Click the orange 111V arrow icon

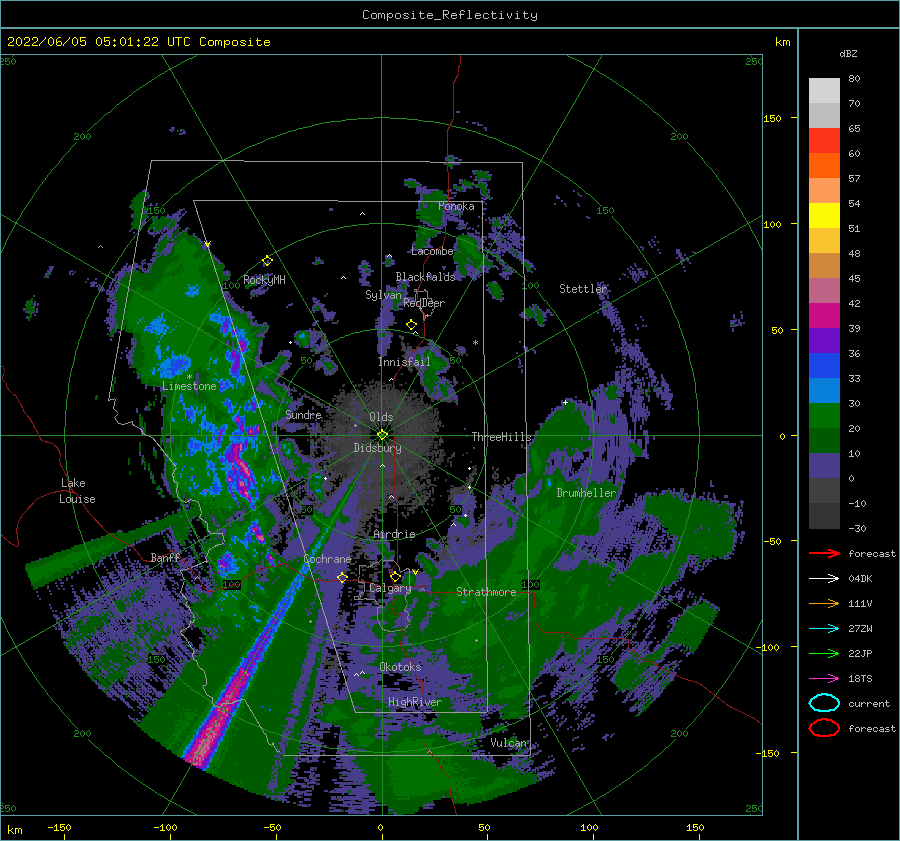coord(824,603)
